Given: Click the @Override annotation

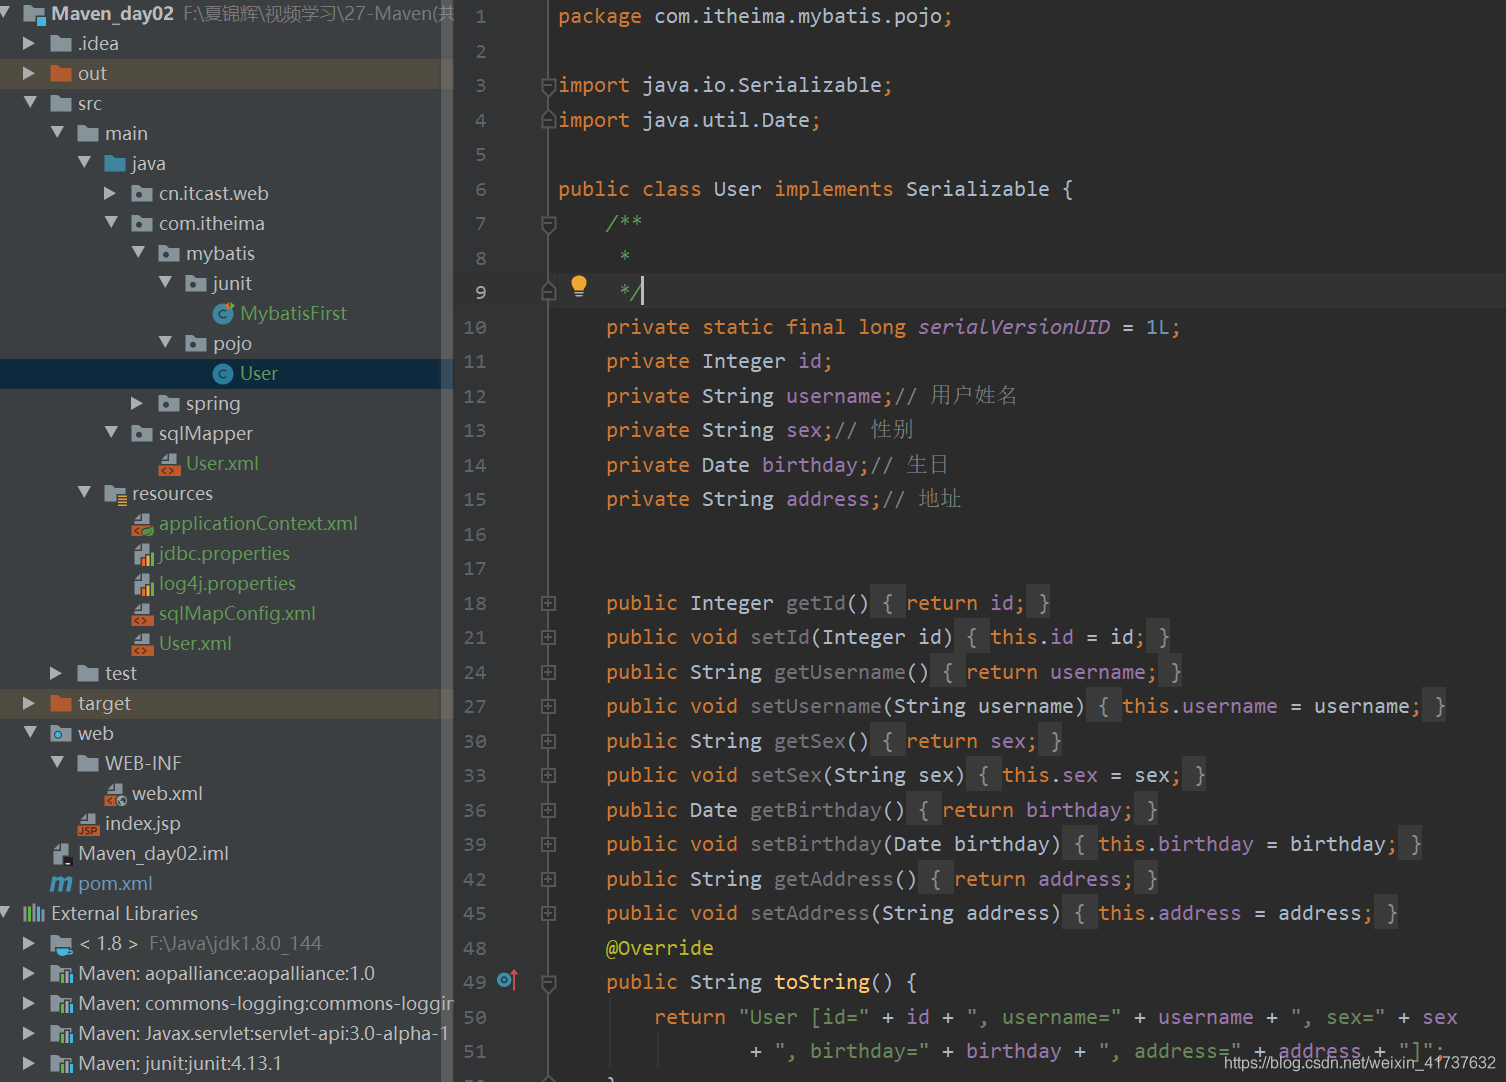Looking at the screenshot, I should (660, 948).
